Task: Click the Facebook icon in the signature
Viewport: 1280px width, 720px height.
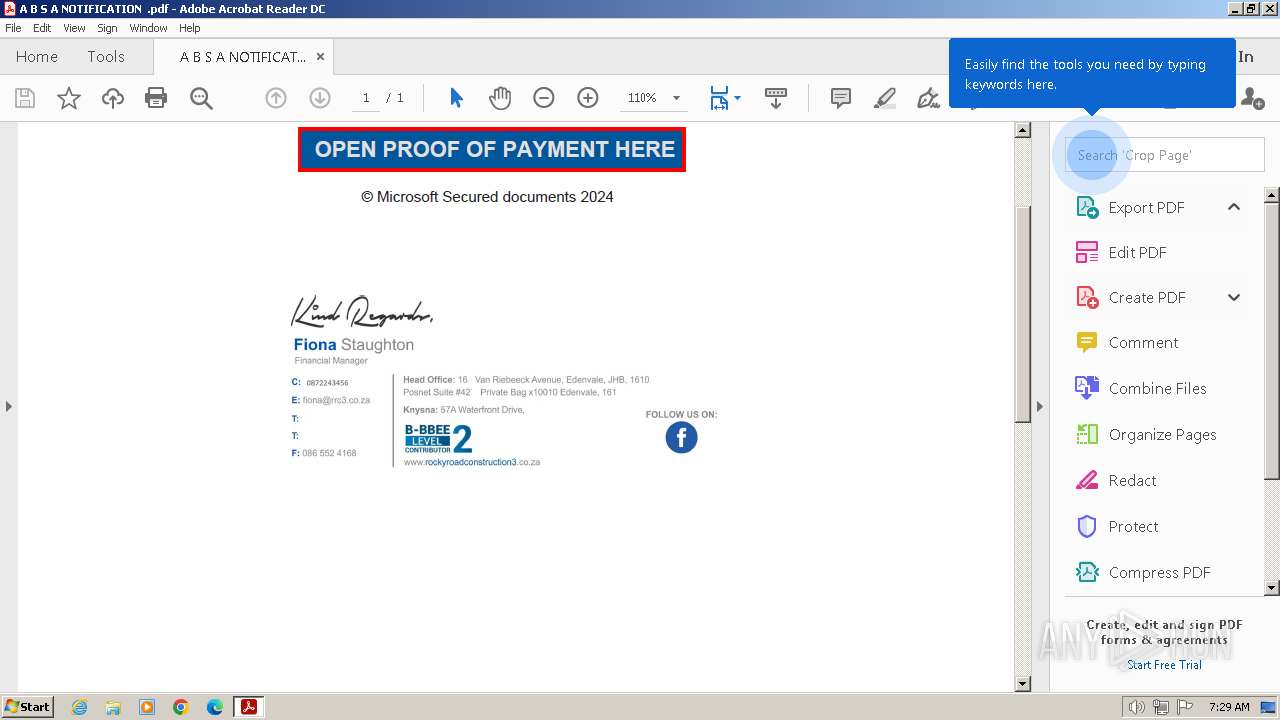Action: (x=681, y=437)
